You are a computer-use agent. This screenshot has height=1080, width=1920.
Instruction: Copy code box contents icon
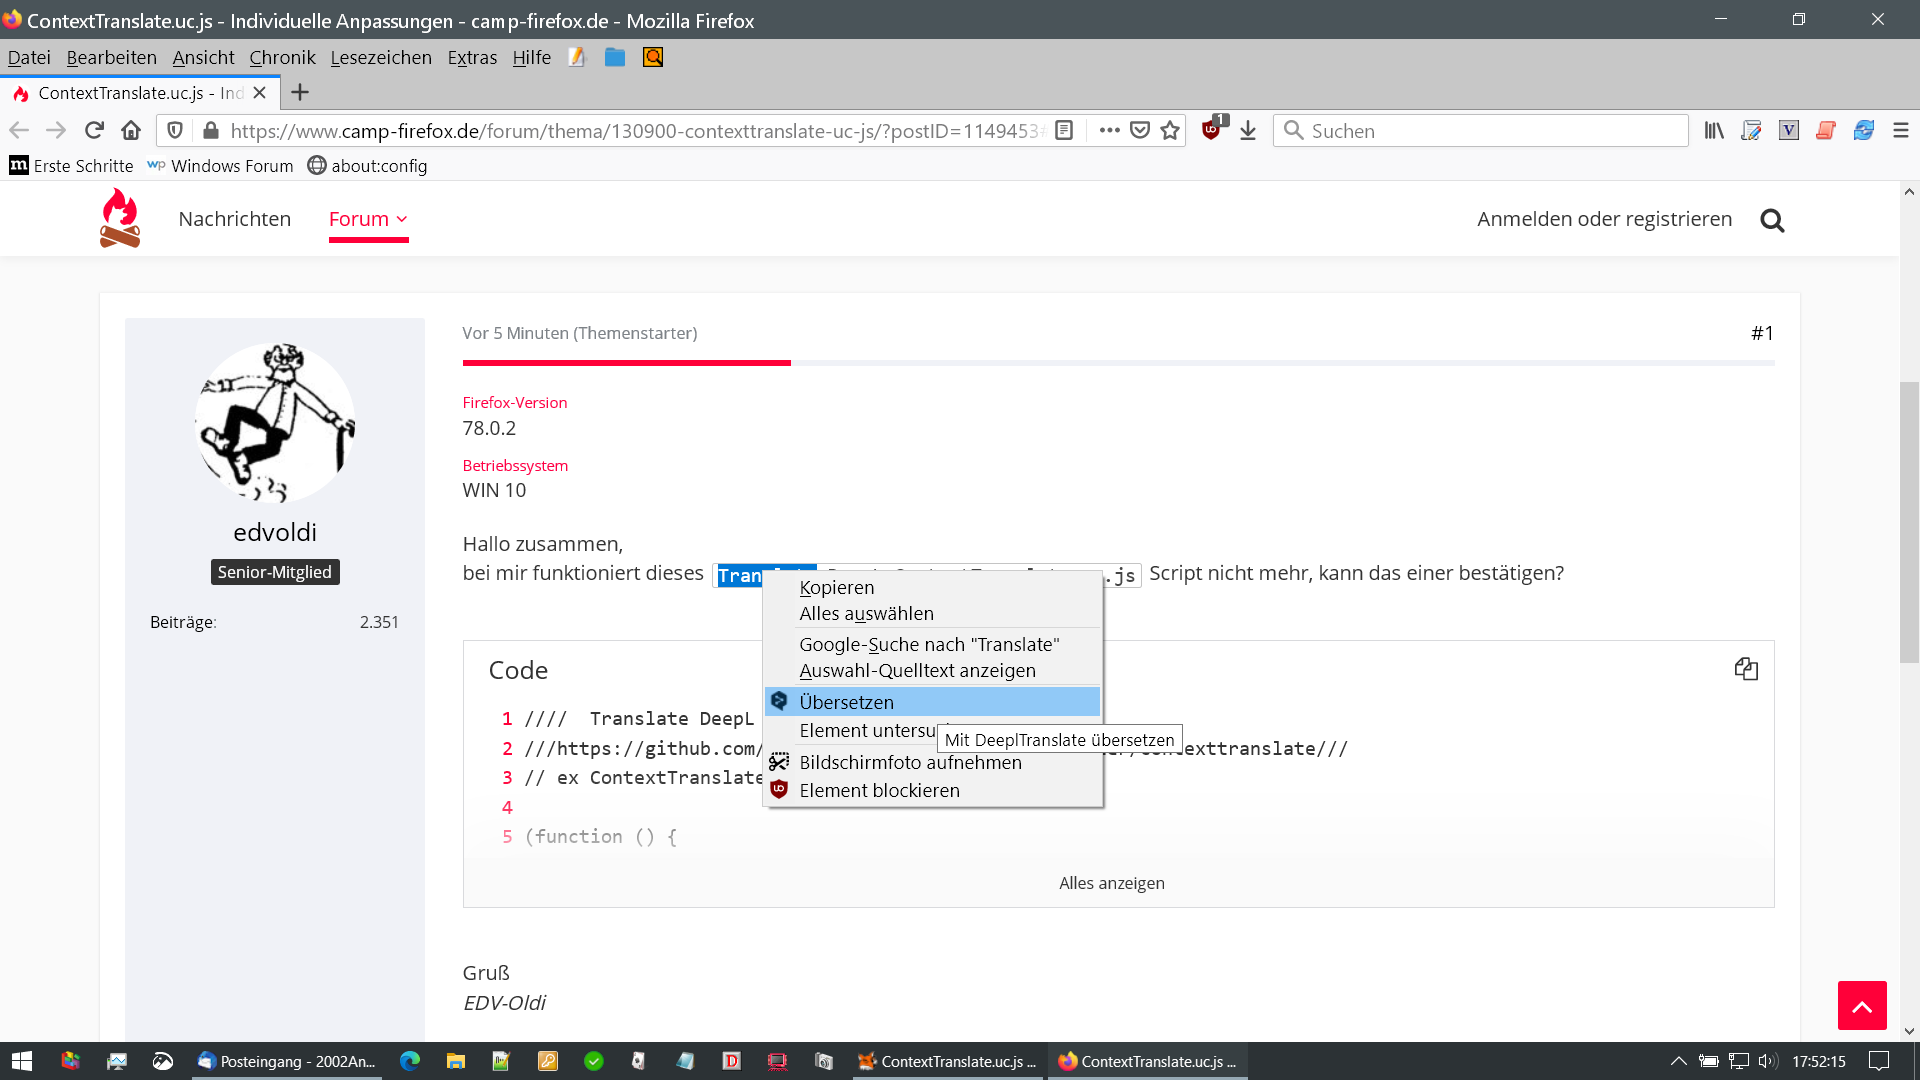pyautogui.click(x=1746, y=669)
